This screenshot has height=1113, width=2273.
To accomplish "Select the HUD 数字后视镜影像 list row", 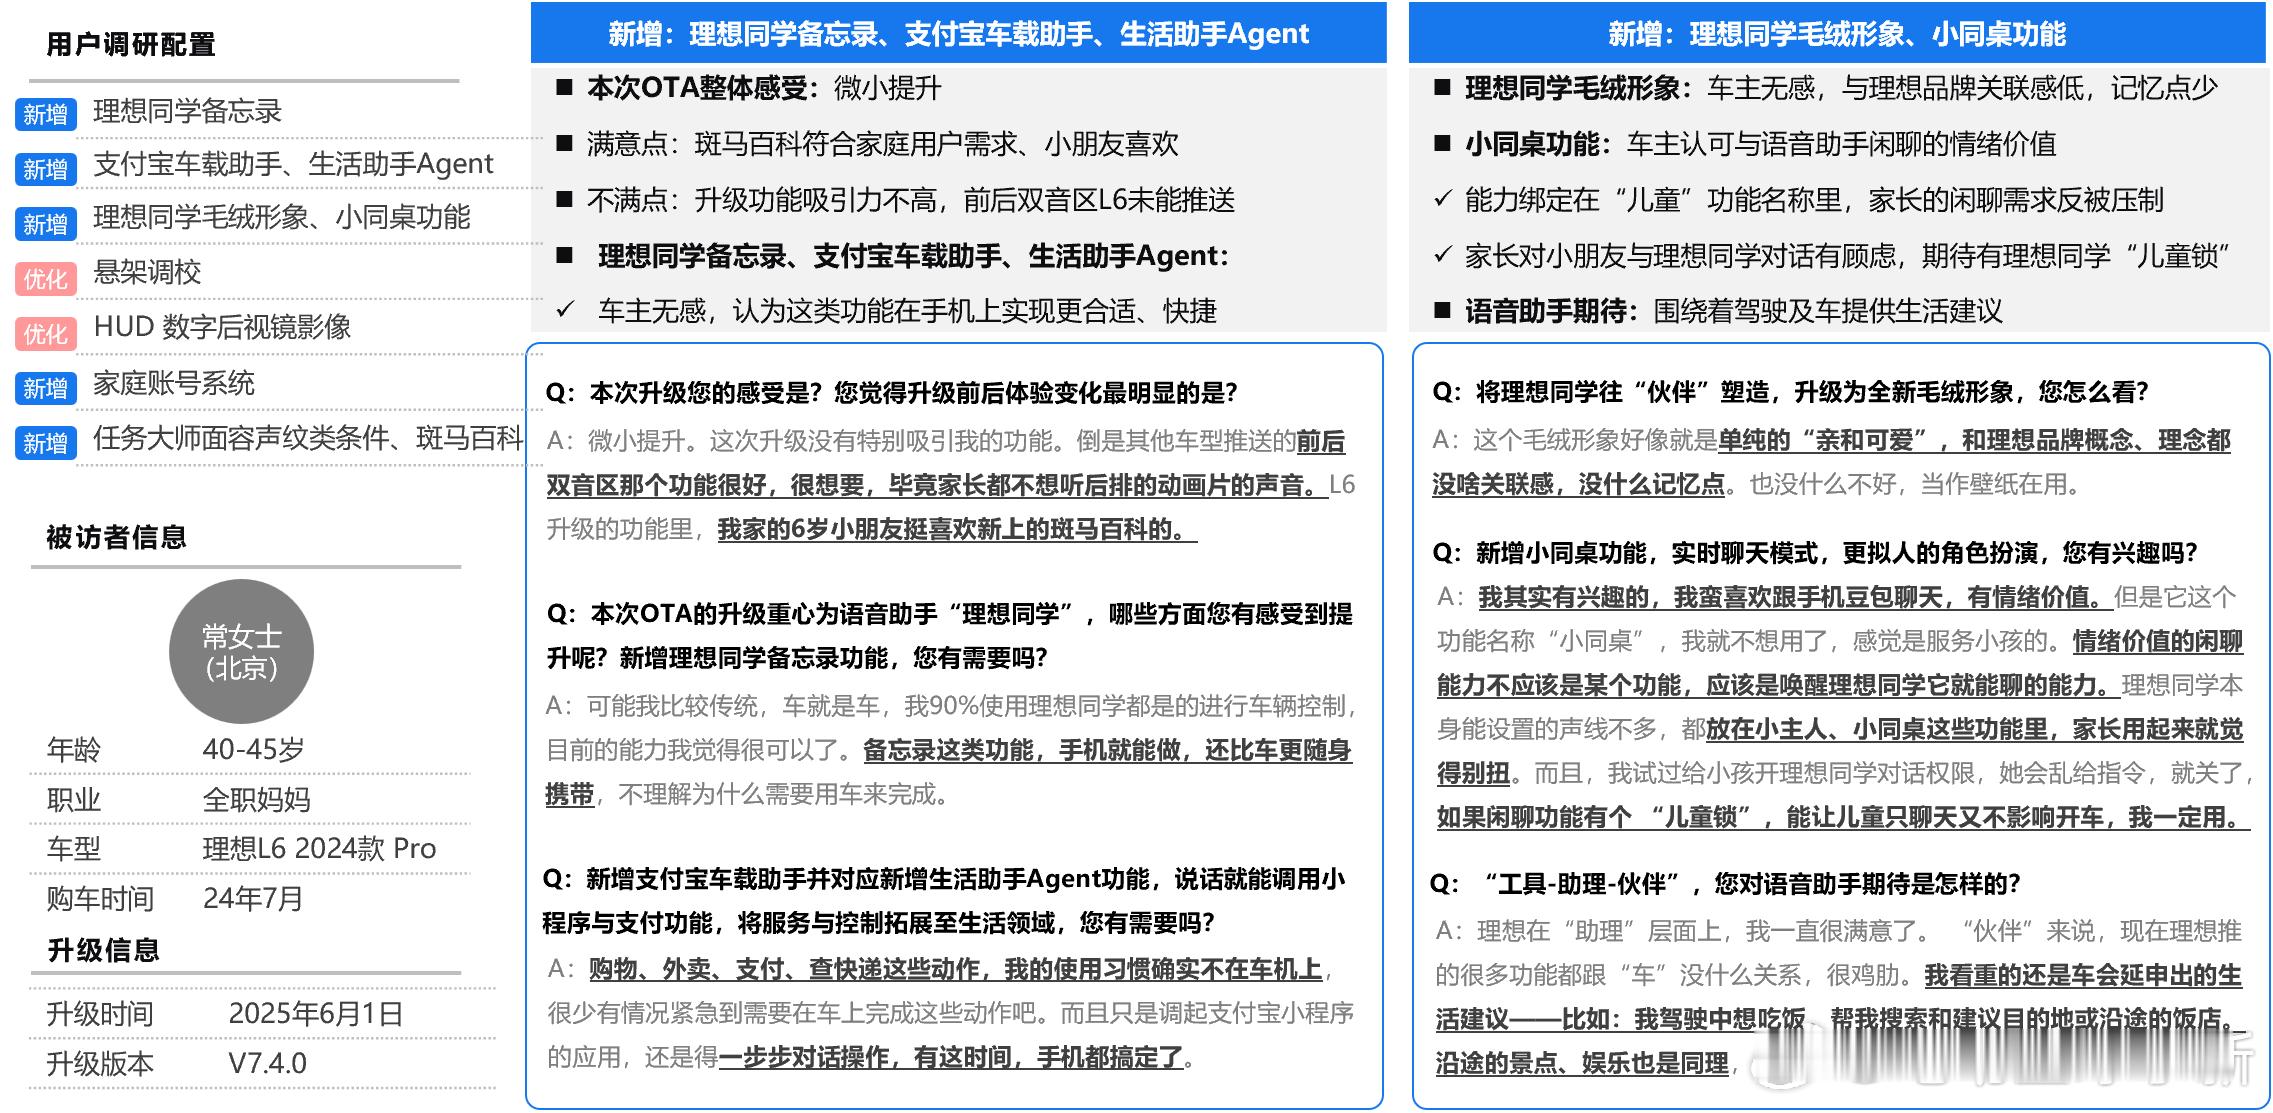I will click(x=222, y=327).
